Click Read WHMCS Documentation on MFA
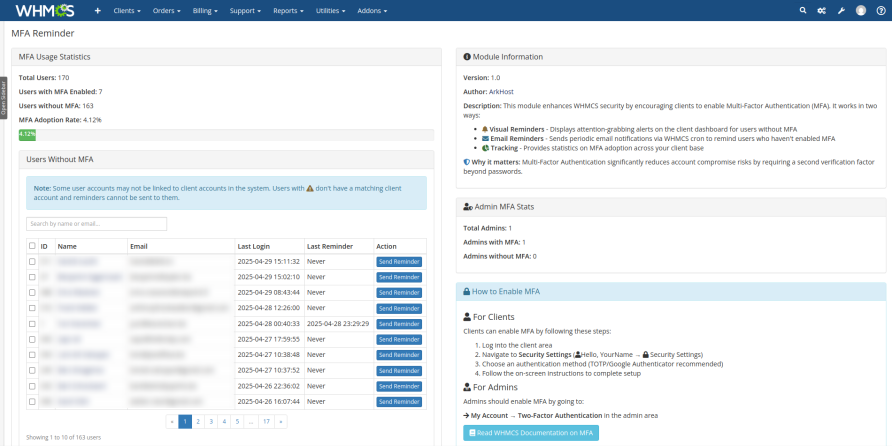Viewport: 892px width, 446px height. pos(531,433)
